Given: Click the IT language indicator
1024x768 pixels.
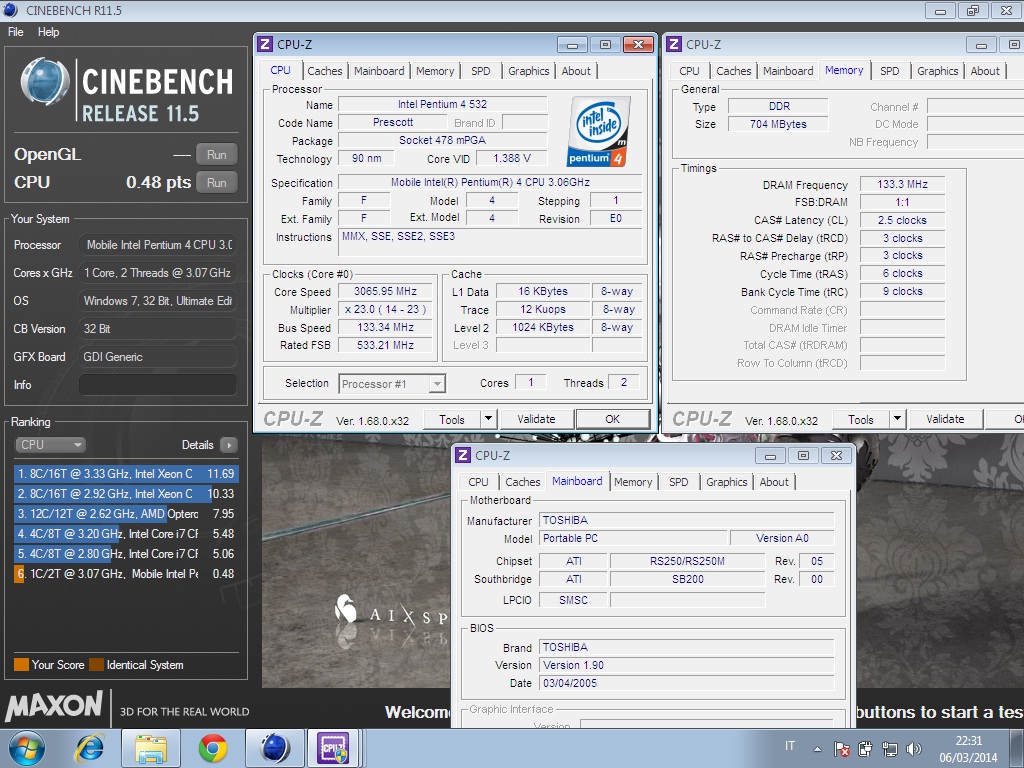Looking at the screenshot, I should point(790,745).
